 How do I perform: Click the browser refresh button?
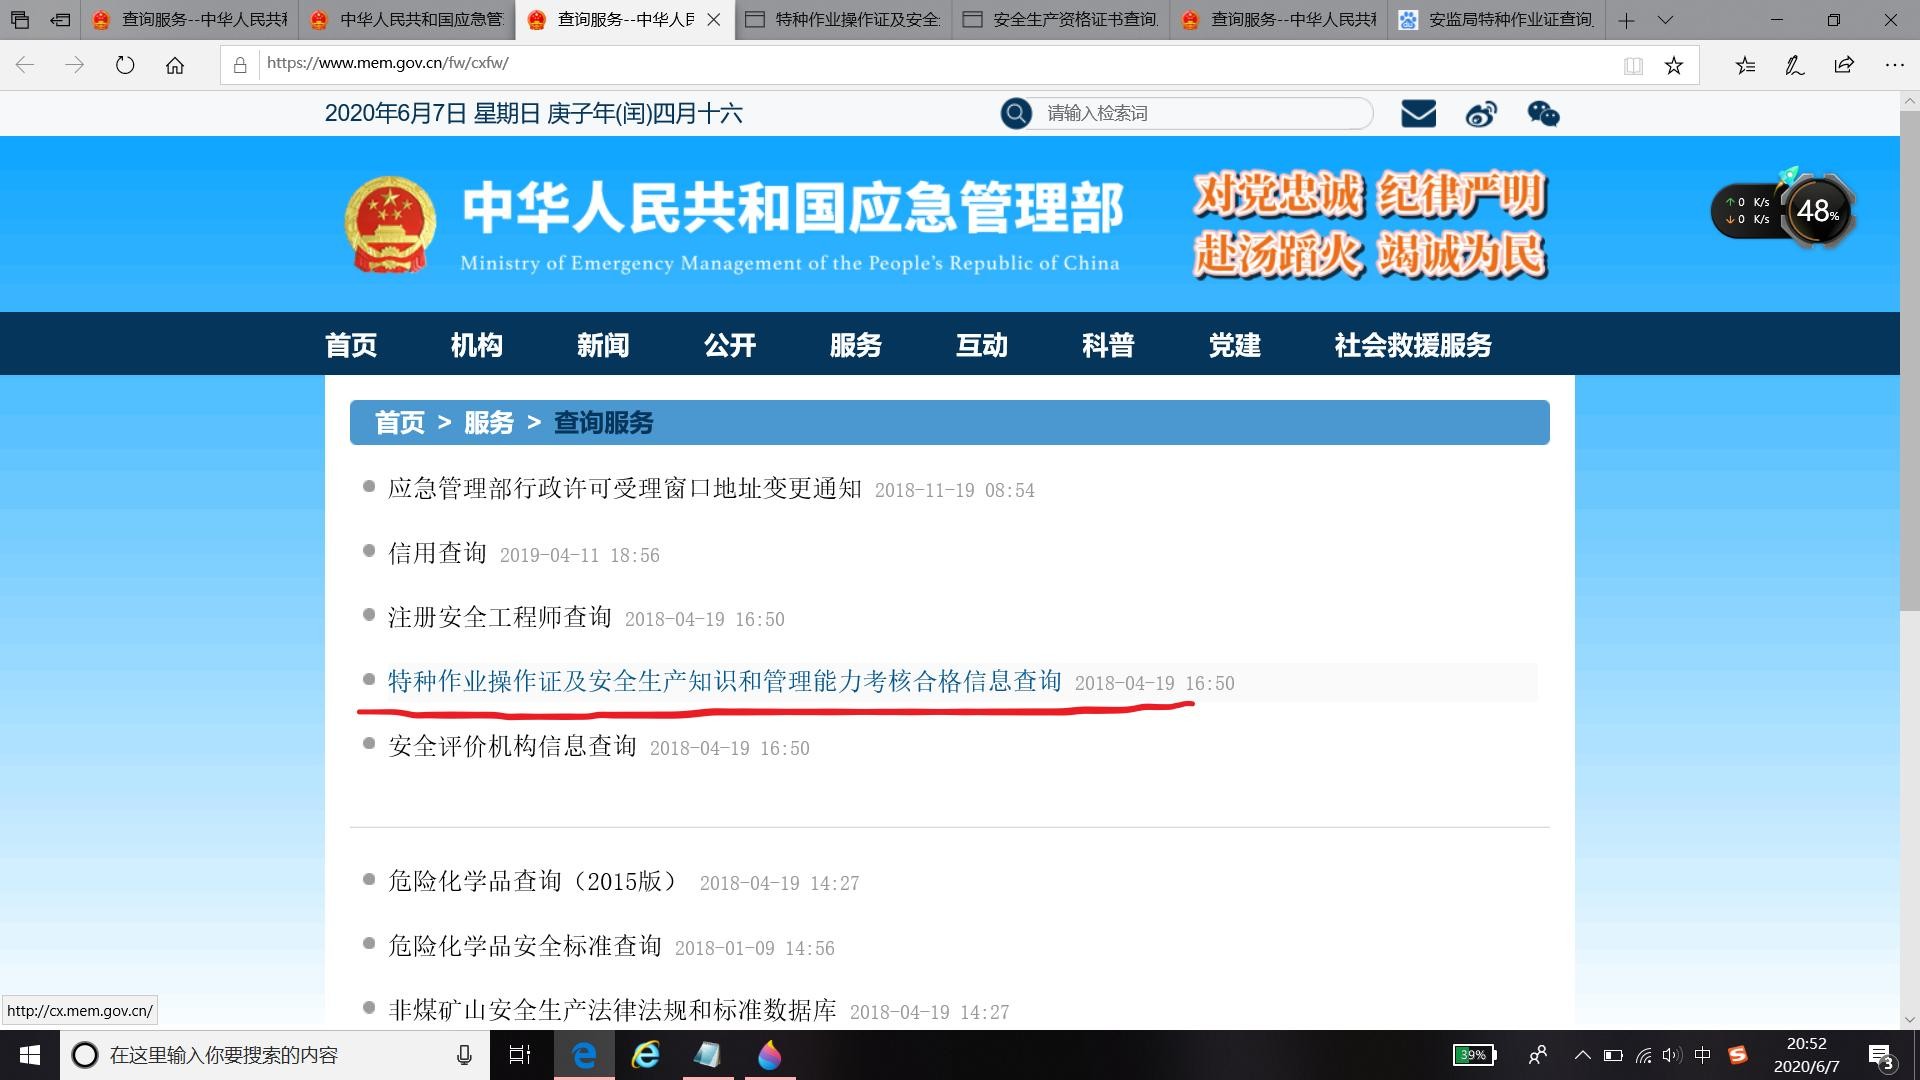pos(125,65)
